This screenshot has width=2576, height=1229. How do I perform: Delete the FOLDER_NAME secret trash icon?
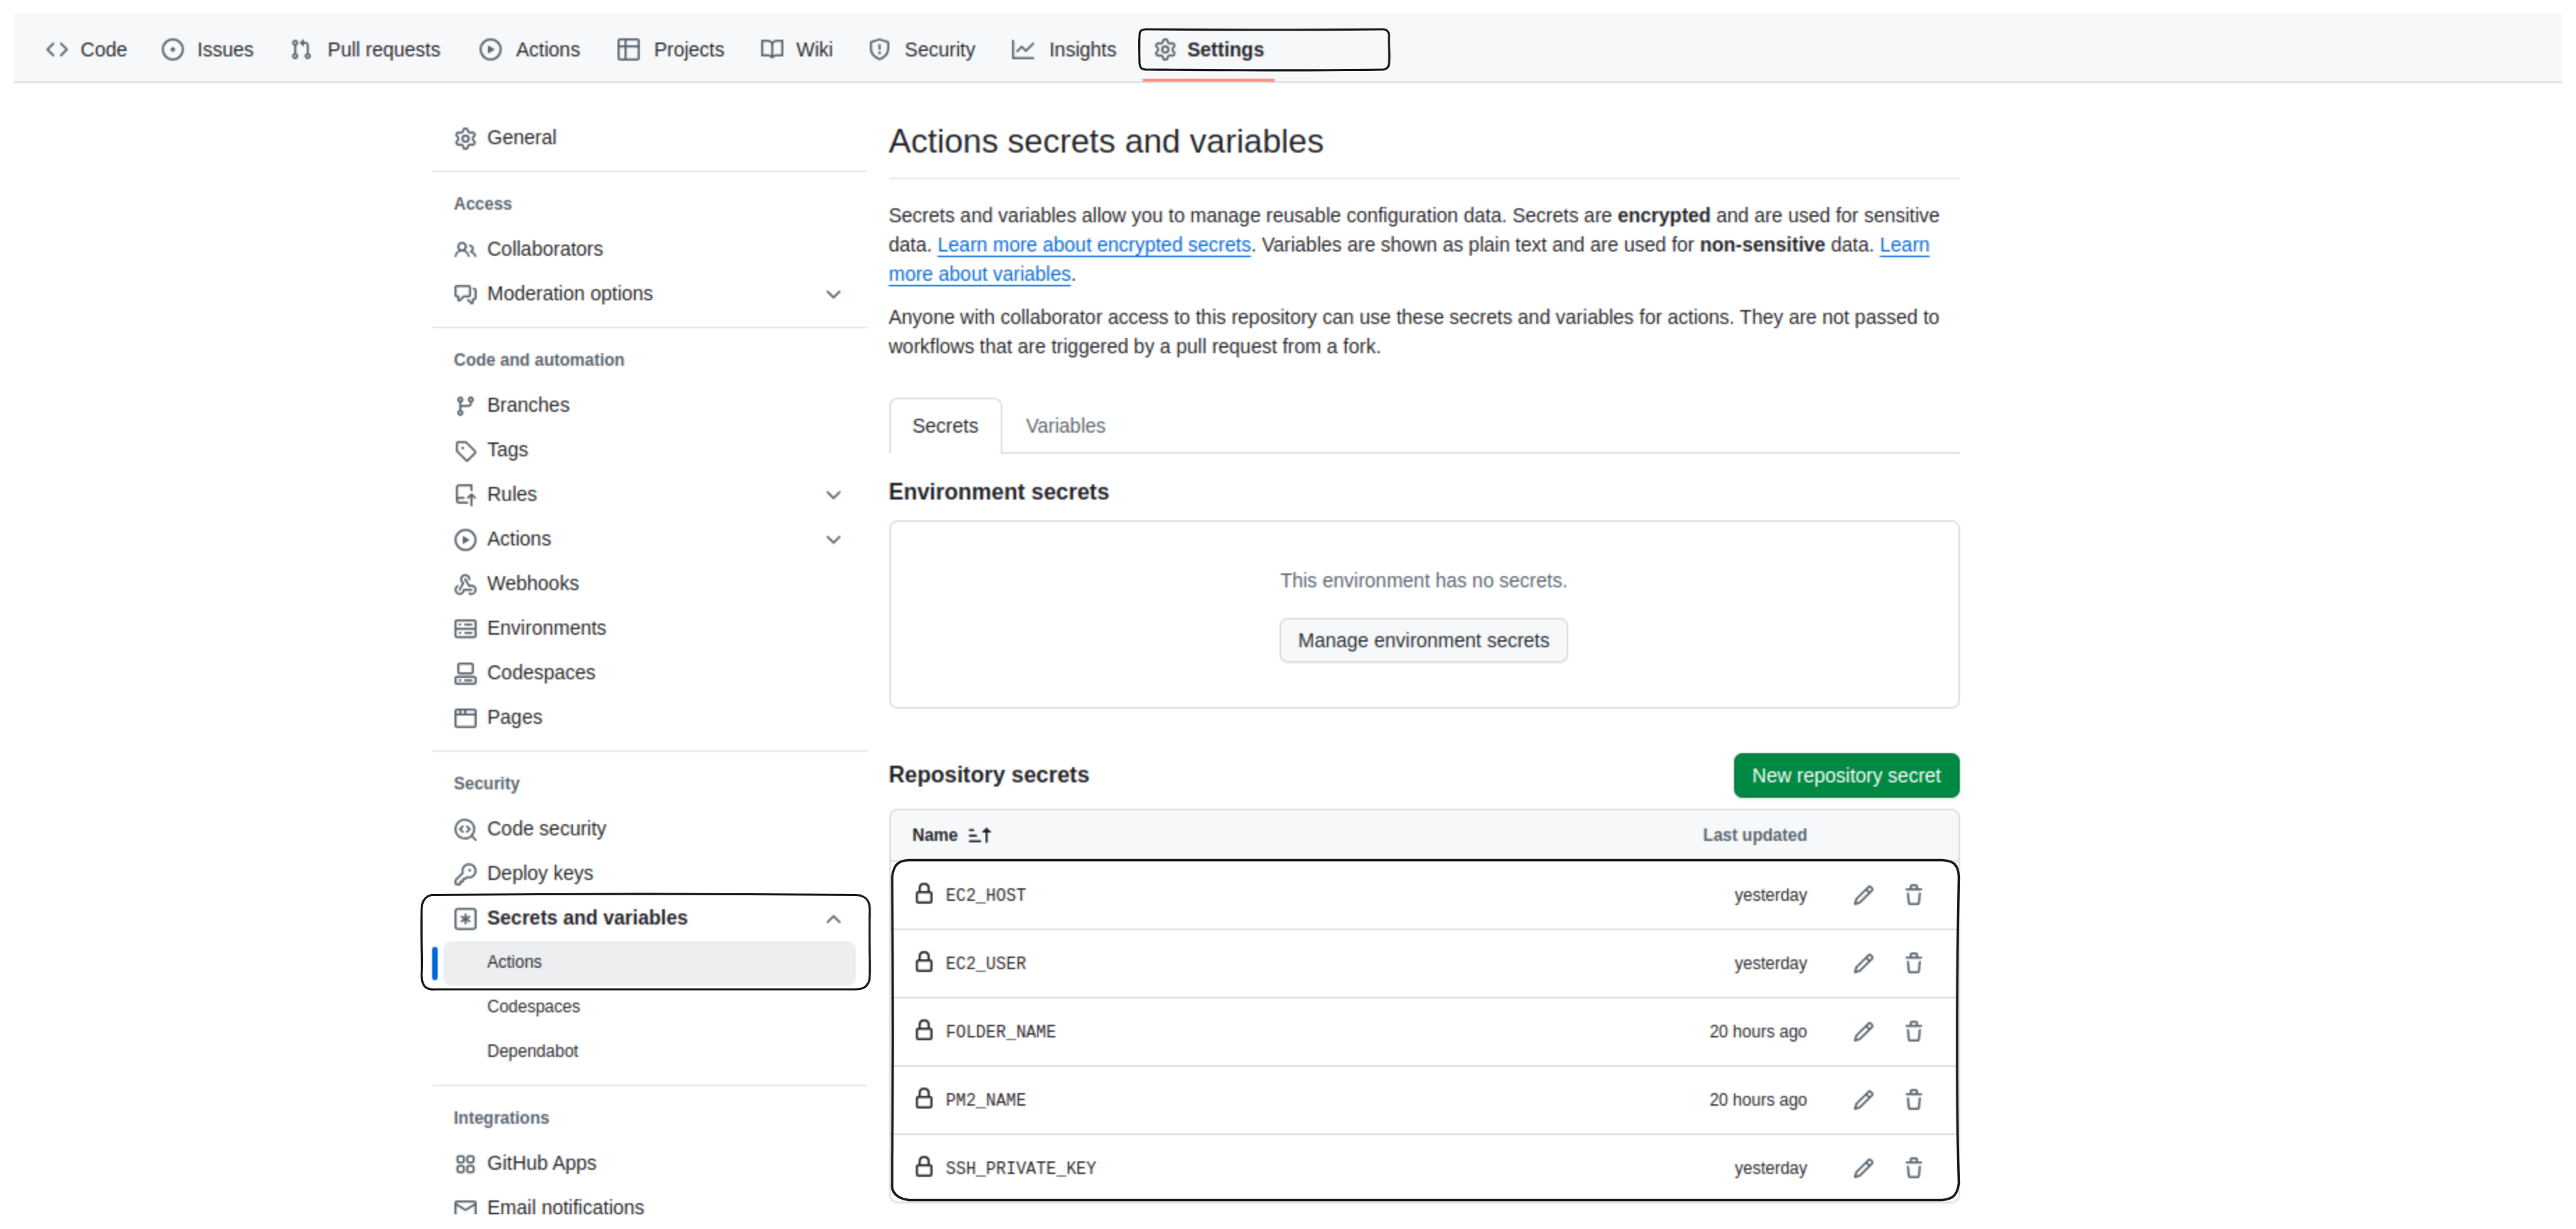click(x=1912, y=1031)
